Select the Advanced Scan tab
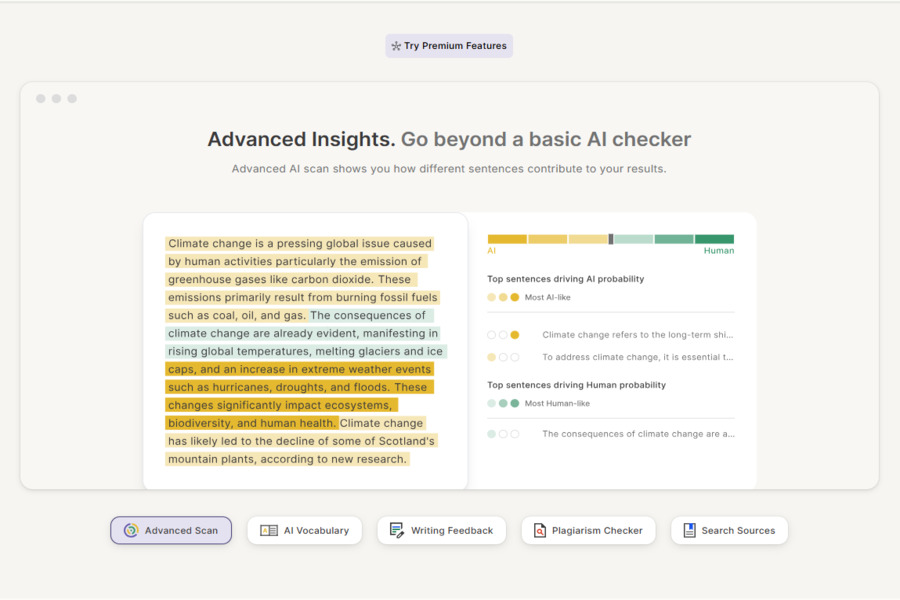This screenshot has width=900, height=600. 171,531
